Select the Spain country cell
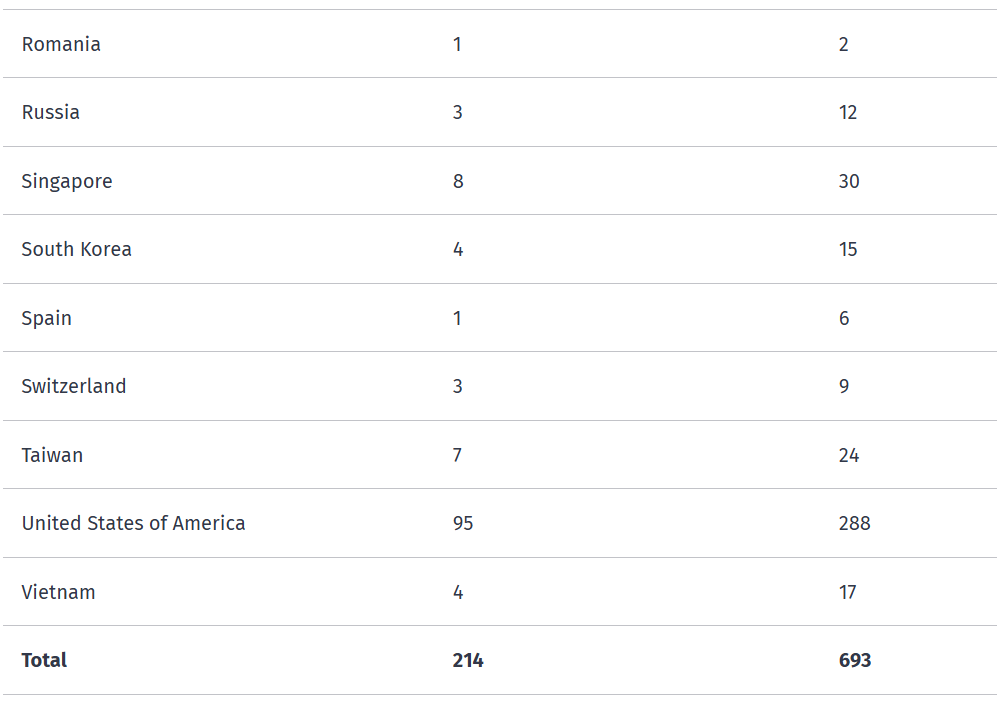 click(46, 318)
